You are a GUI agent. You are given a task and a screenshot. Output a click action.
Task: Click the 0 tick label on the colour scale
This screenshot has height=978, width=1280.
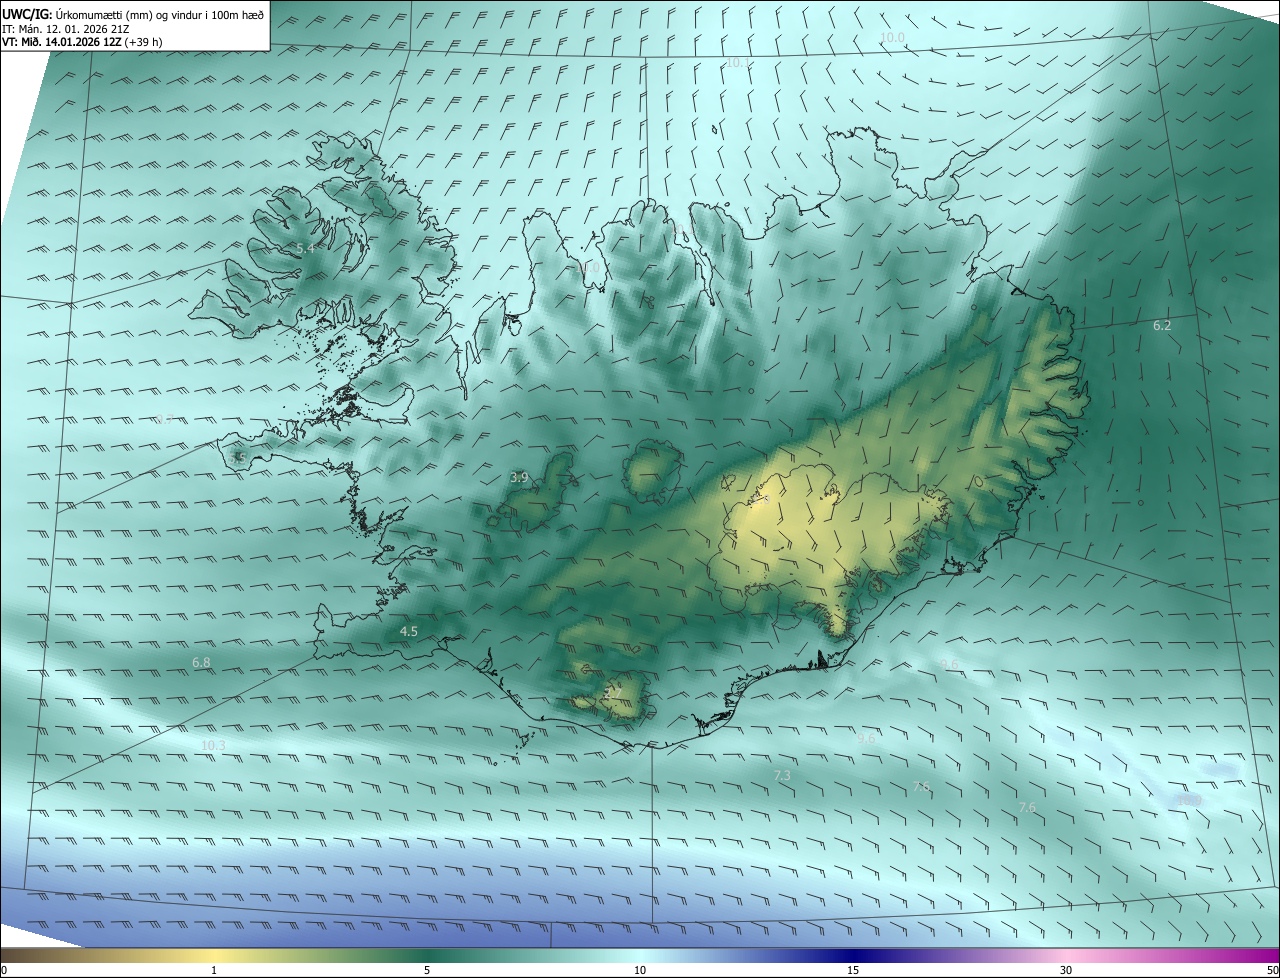(4, 970)
